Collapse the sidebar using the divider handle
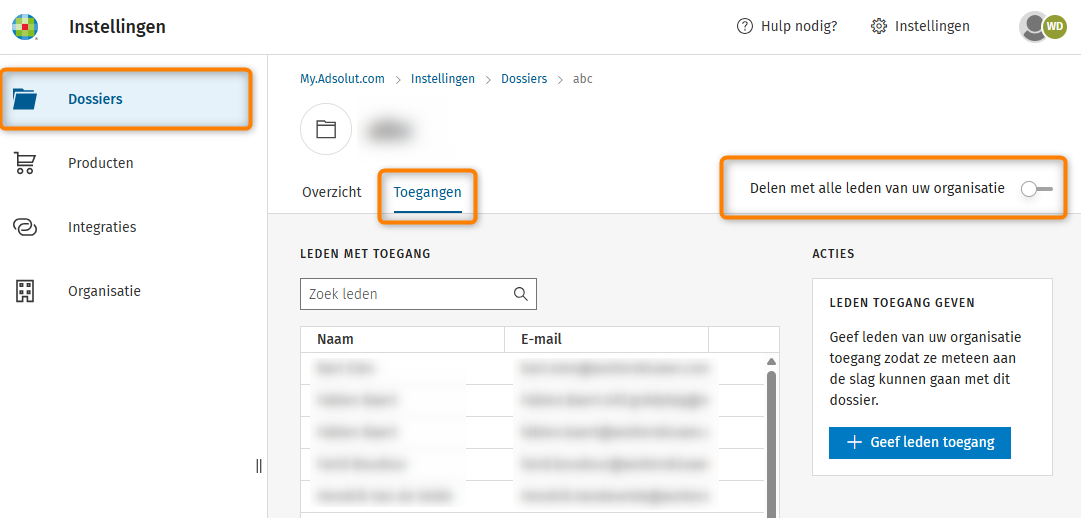Screen dimensions: 1081x518 [259, 466]
